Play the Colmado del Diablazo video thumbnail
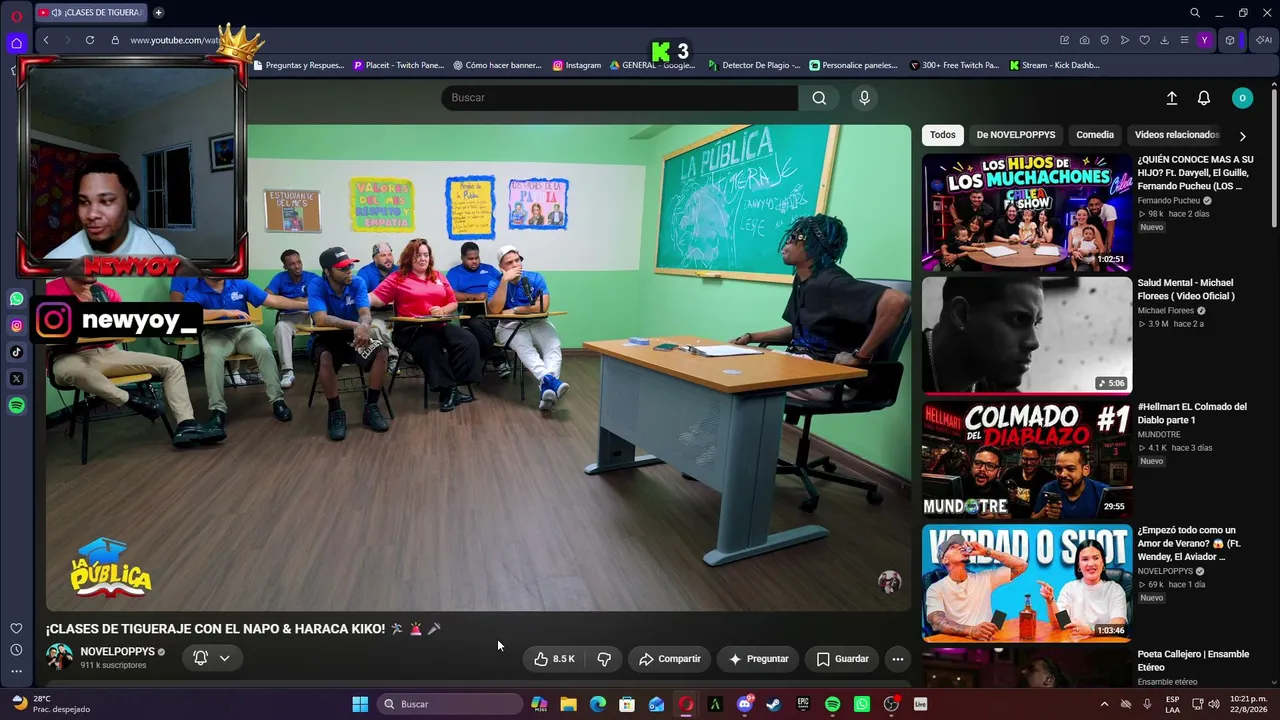This screenshot has width=1280, height=720. point(1027,459)
